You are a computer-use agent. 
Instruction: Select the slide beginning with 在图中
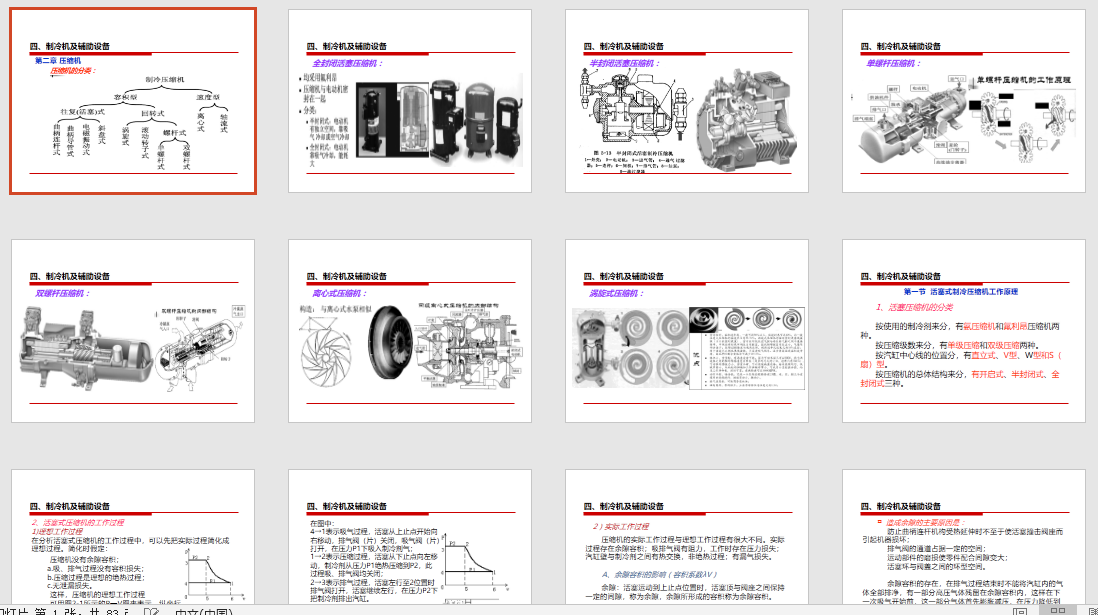[410, 537]
